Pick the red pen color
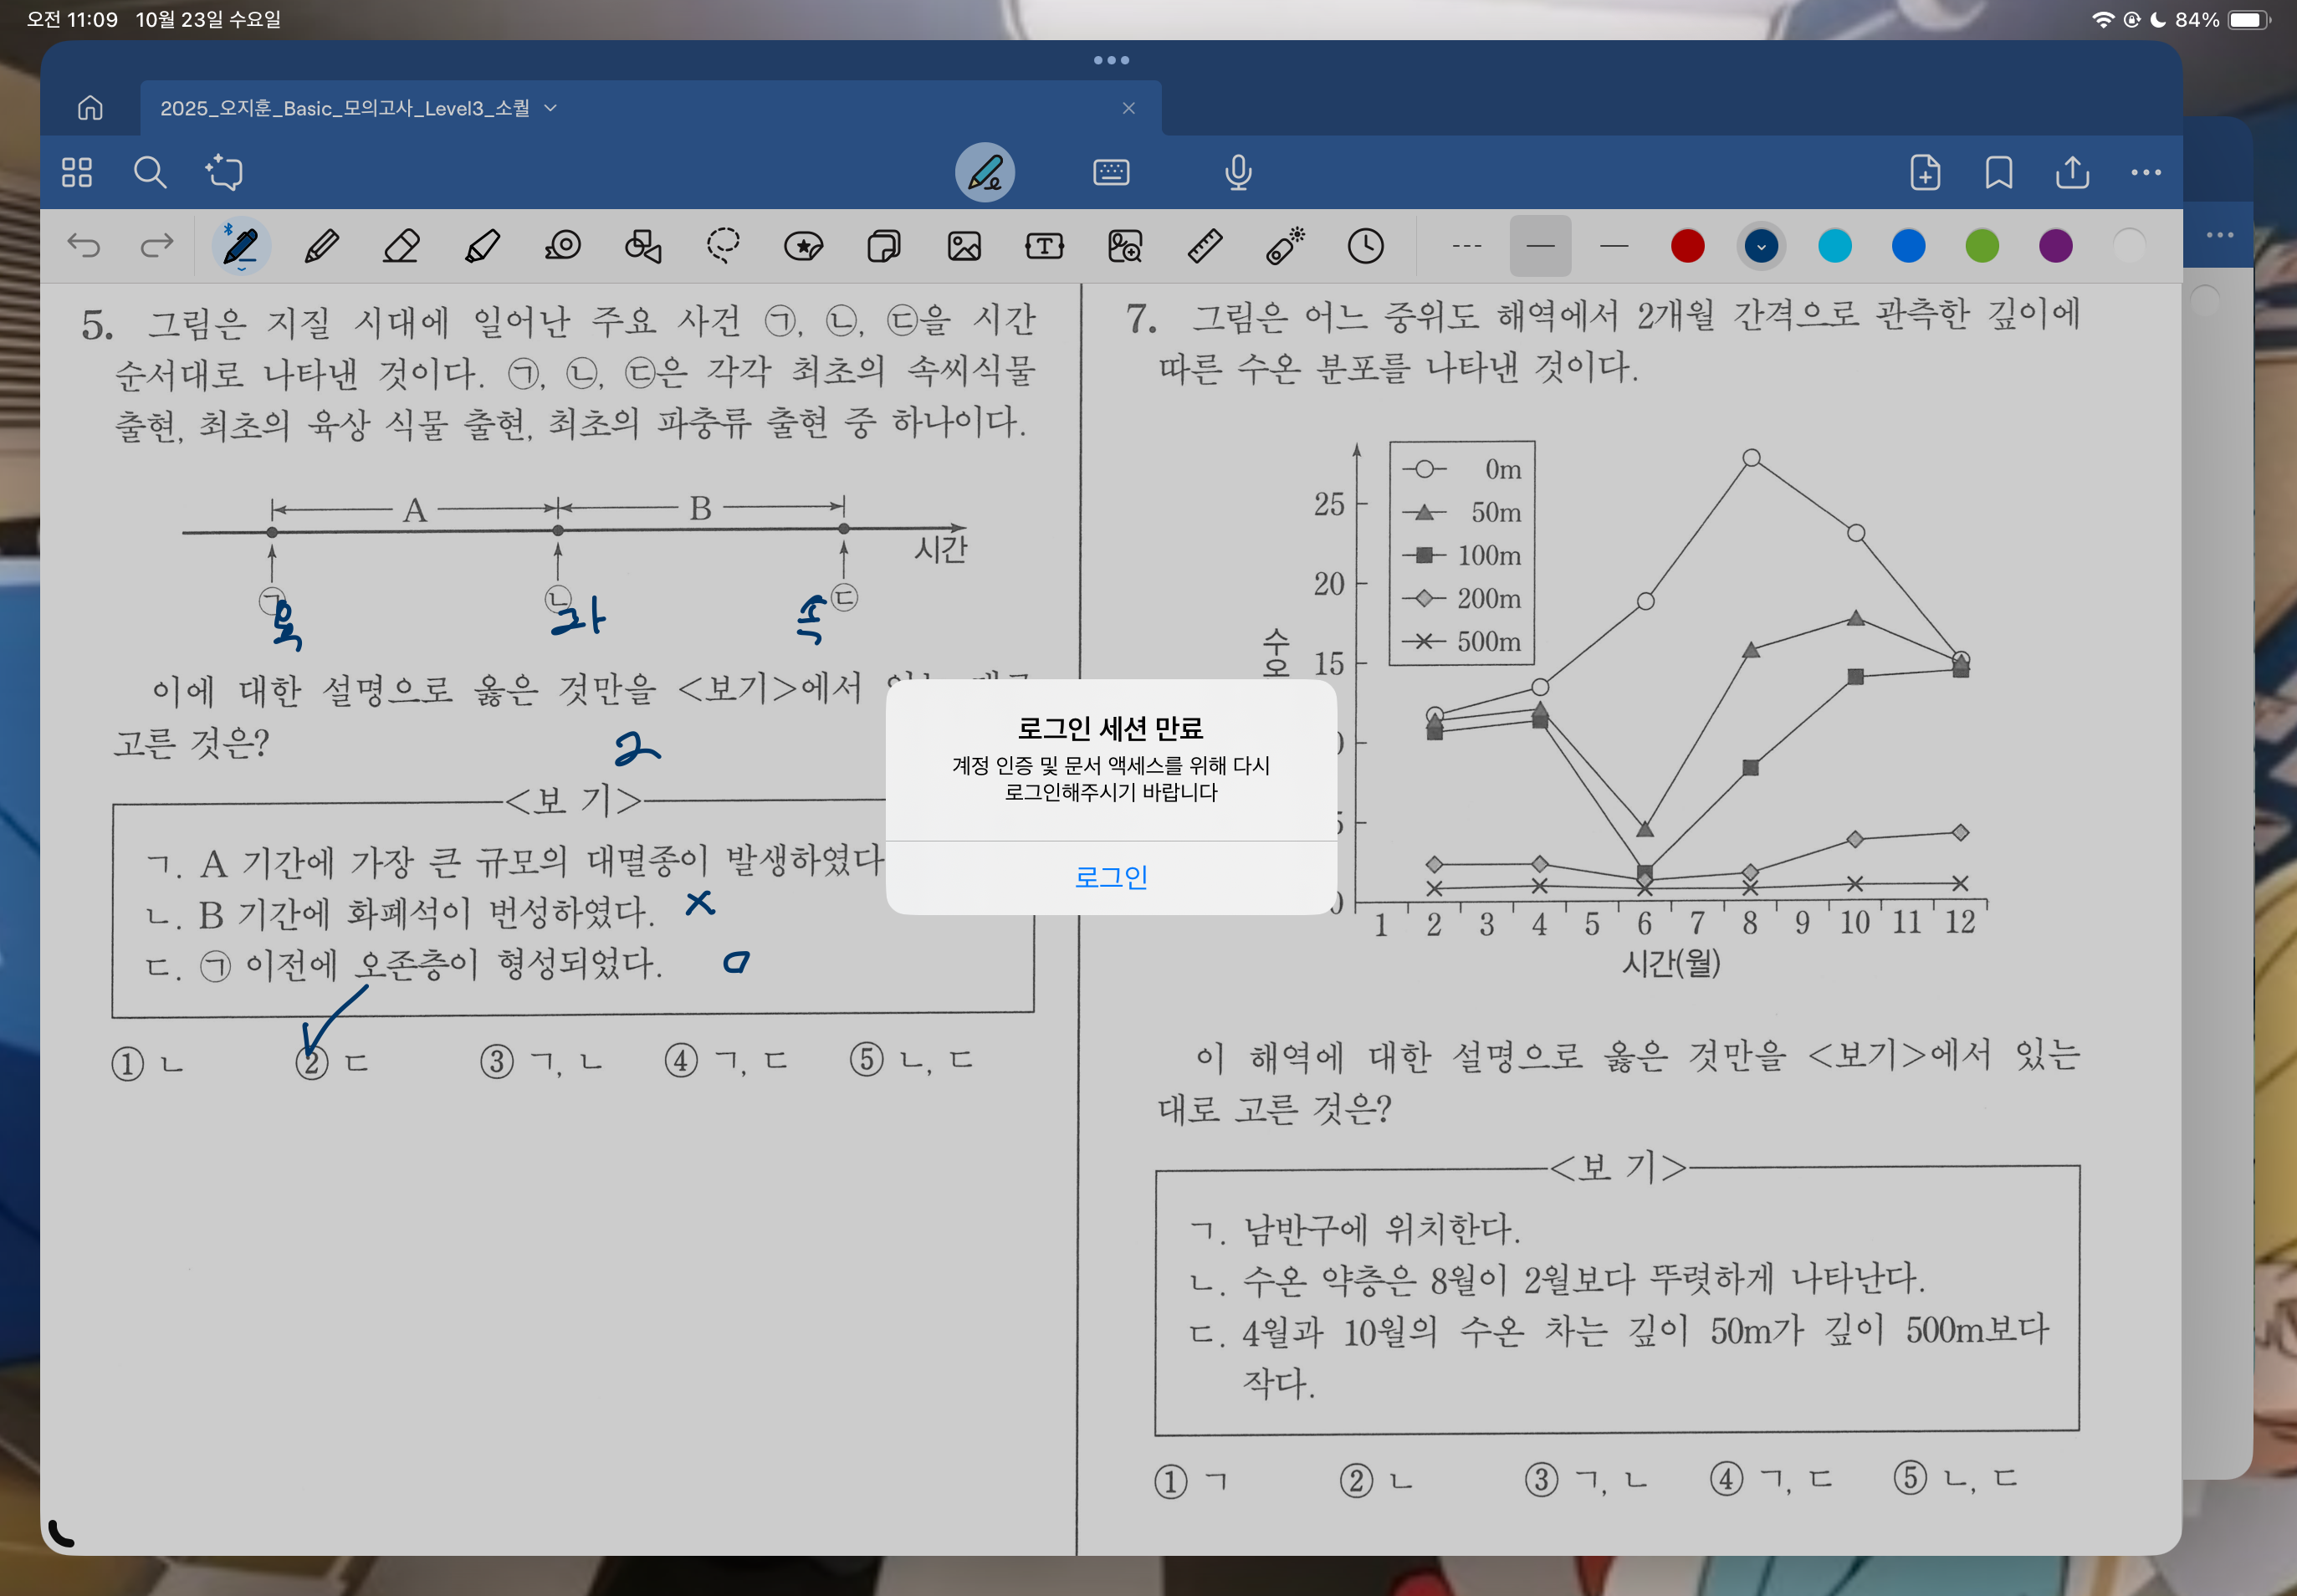2297x1596 pixels. 1688,246
